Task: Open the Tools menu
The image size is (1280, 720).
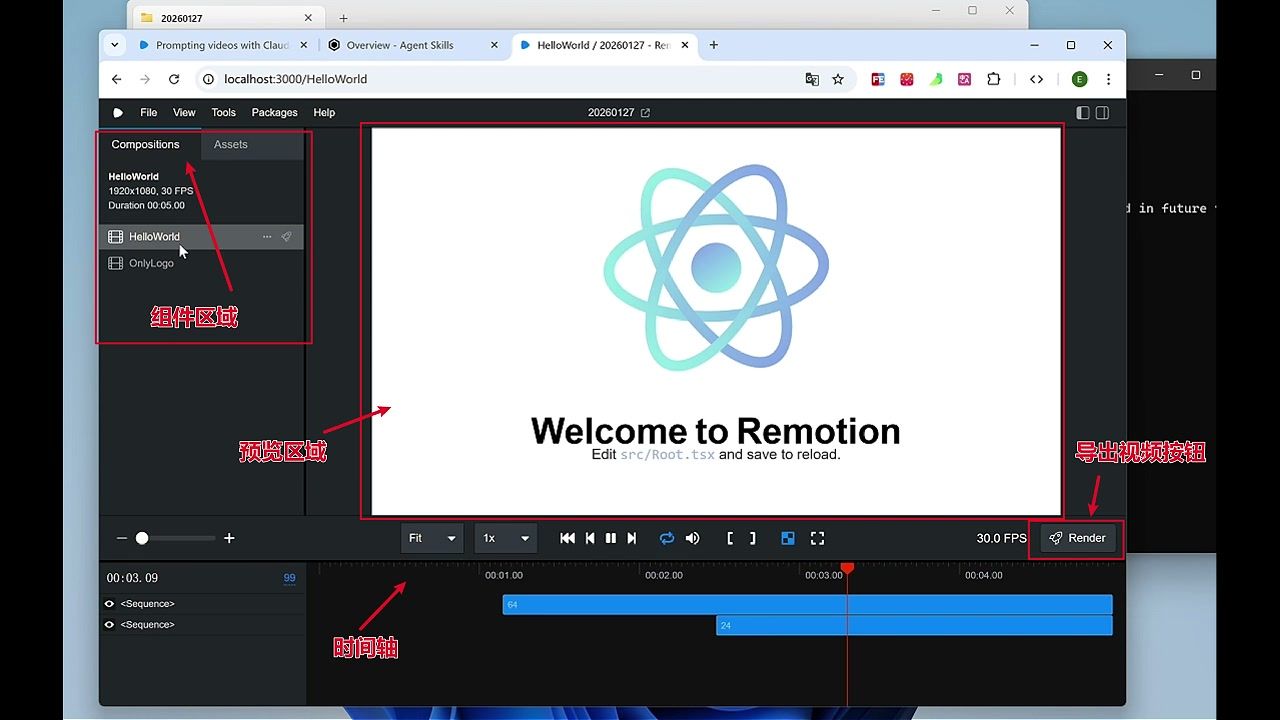Action: pos(223,113)
